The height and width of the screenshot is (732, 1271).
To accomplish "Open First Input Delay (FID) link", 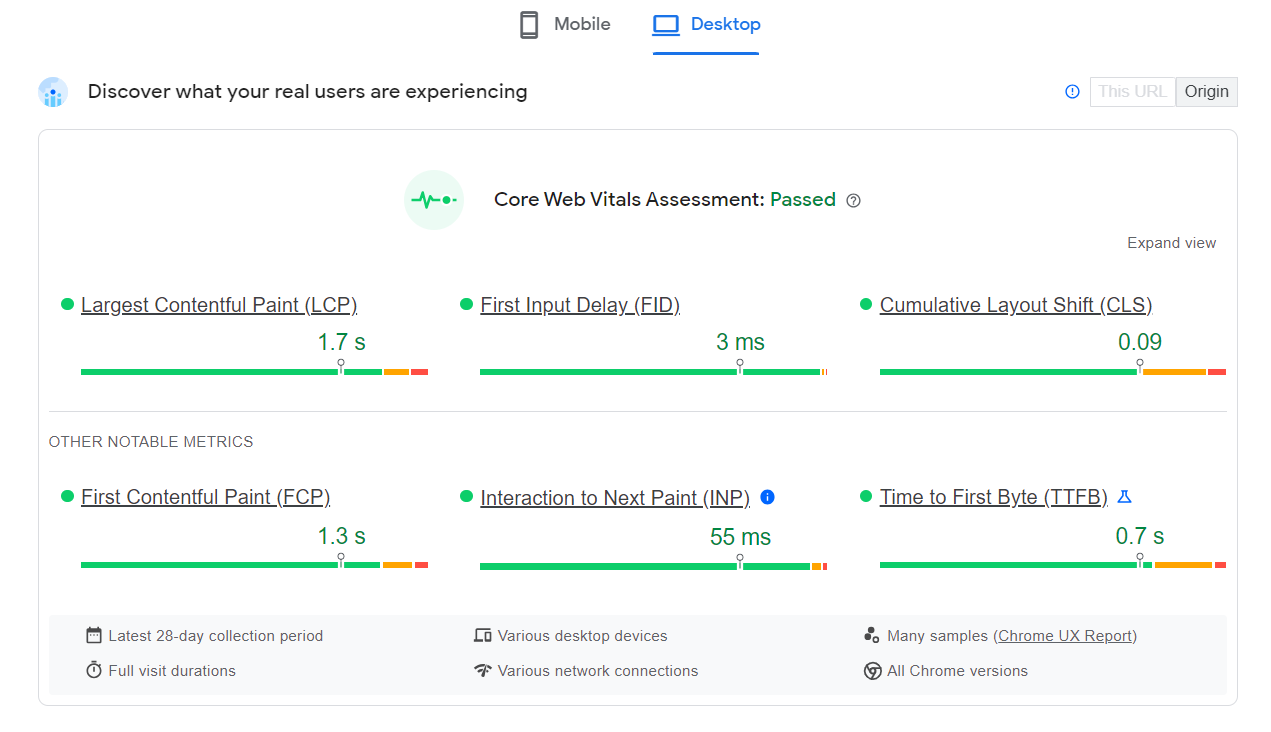I will [580, 305].
